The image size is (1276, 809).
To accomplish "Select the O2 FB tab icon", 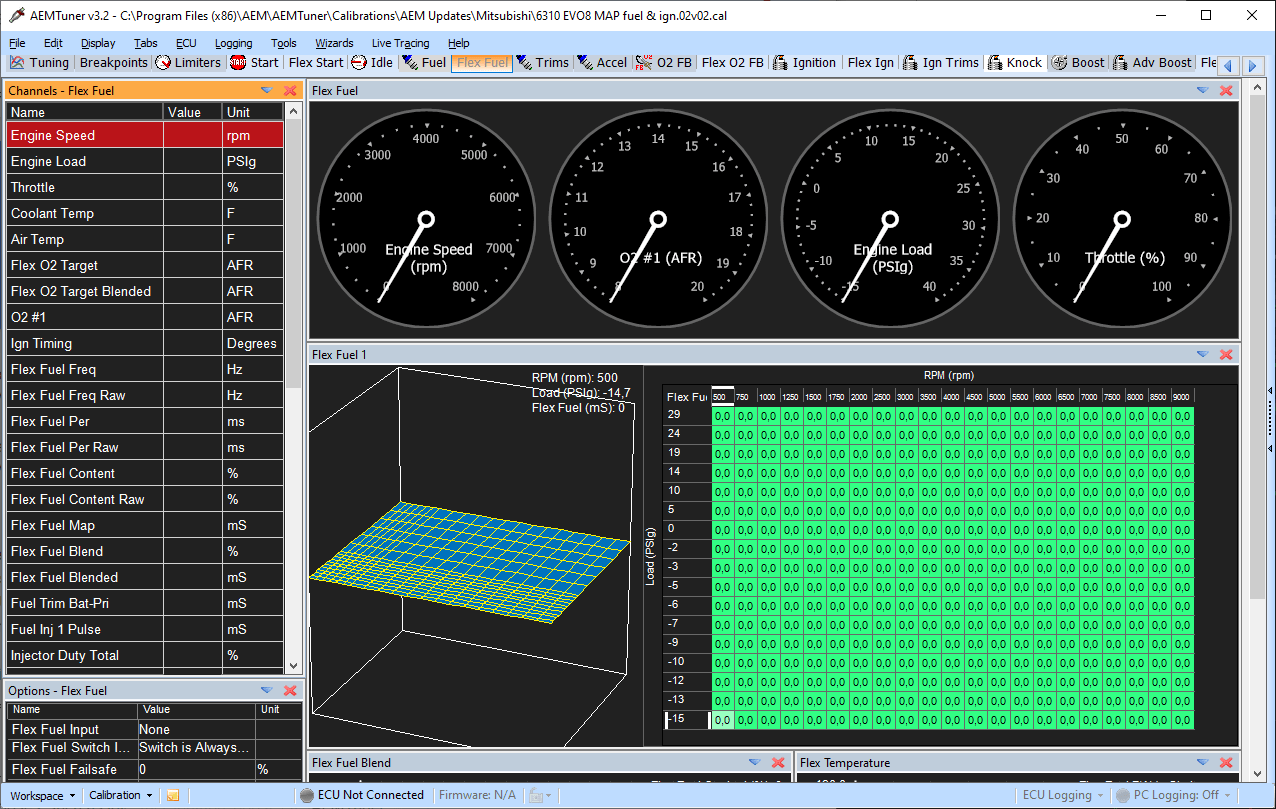I will coord(644,62).
